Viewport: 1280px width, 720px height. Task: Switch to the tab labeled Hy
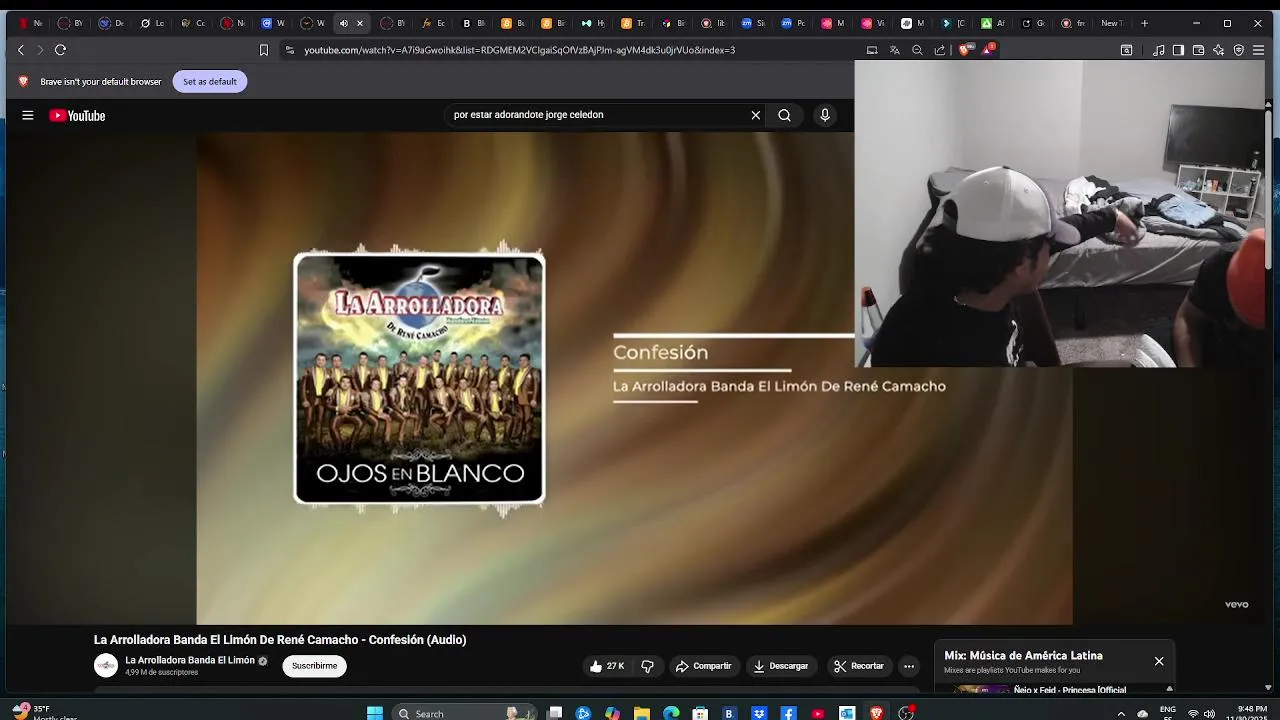click(593, 23)
